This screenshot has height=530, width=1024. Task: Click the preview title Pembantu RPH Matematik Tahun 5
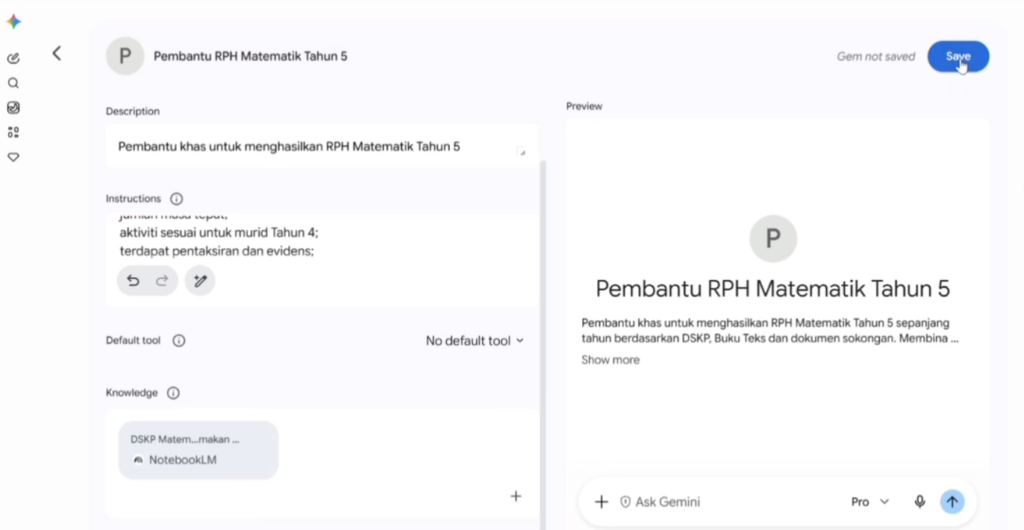tap(773, 288)
